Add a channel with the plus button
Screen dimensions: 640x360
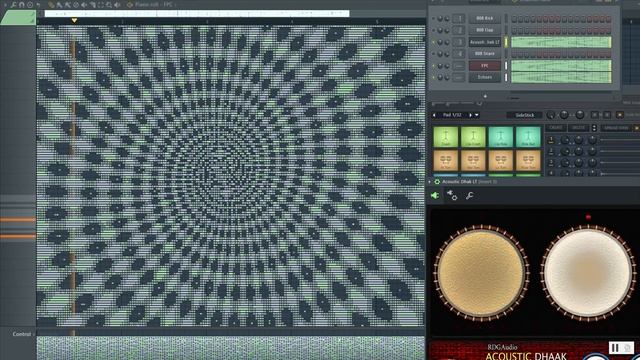(485, 96)
